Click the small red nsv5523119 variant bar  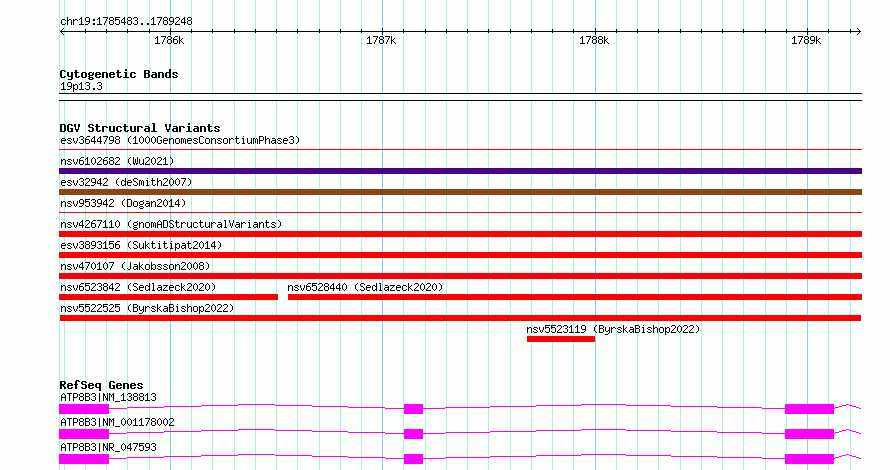[x=561, y=339]
